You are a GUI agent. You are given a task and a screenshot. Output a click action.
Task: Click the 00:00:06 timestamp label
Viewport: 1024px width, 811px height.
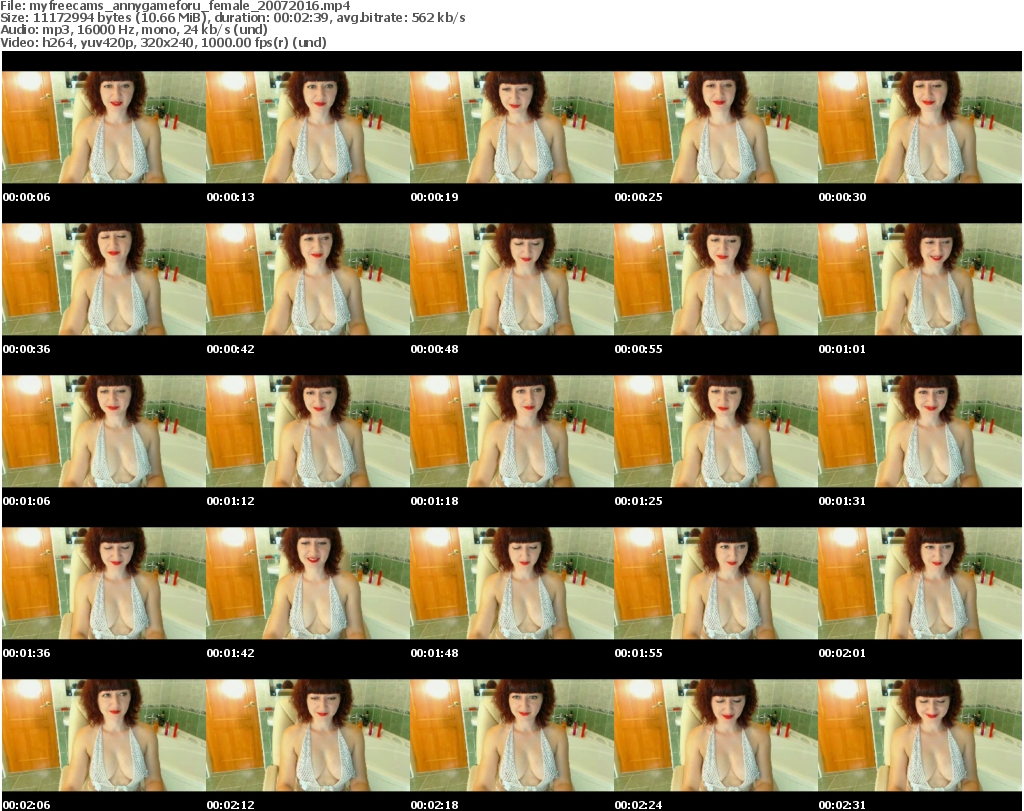pyautogui.click(x=26, y=197)
